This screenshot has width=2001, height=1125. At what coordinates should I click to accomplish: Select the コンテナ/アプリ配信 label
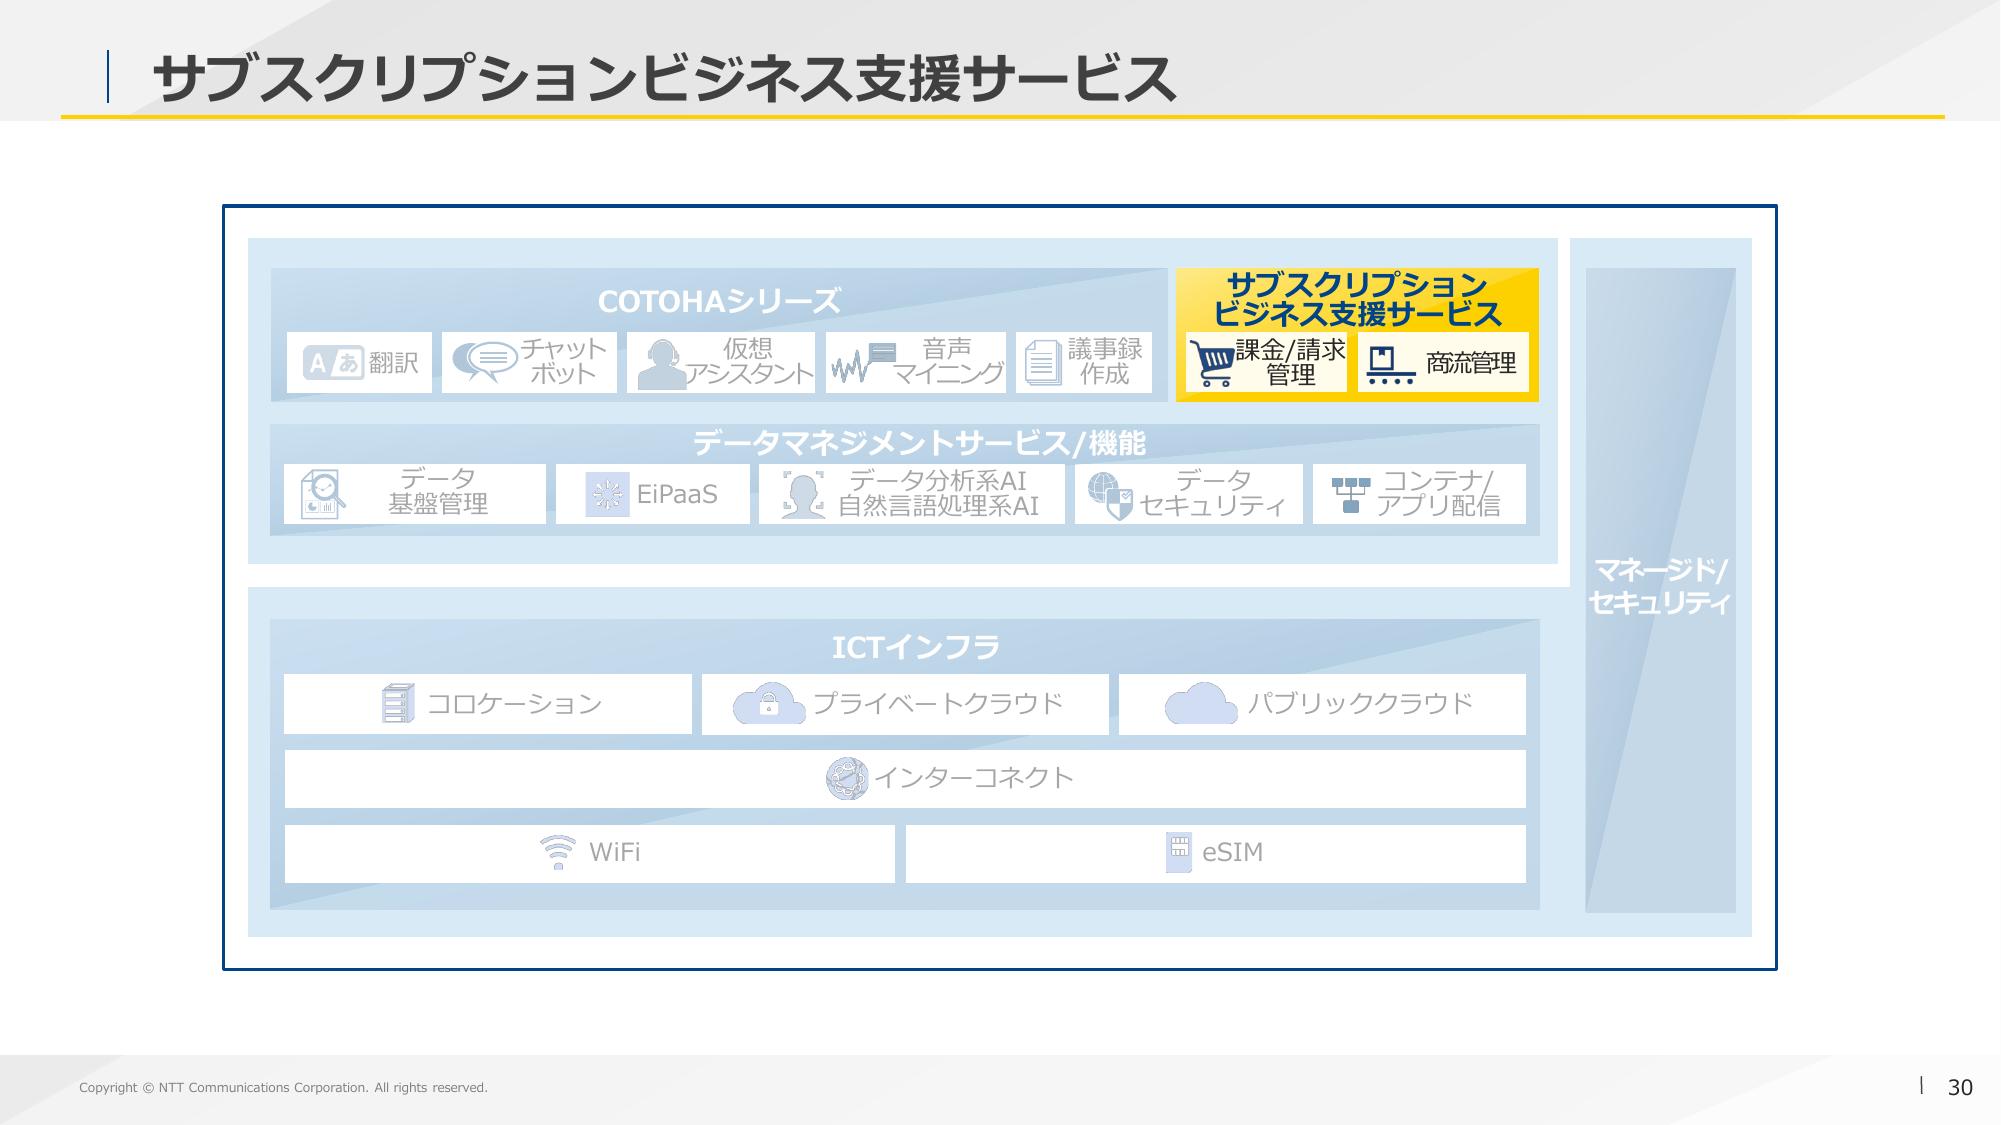click(x=1438, y=493)
